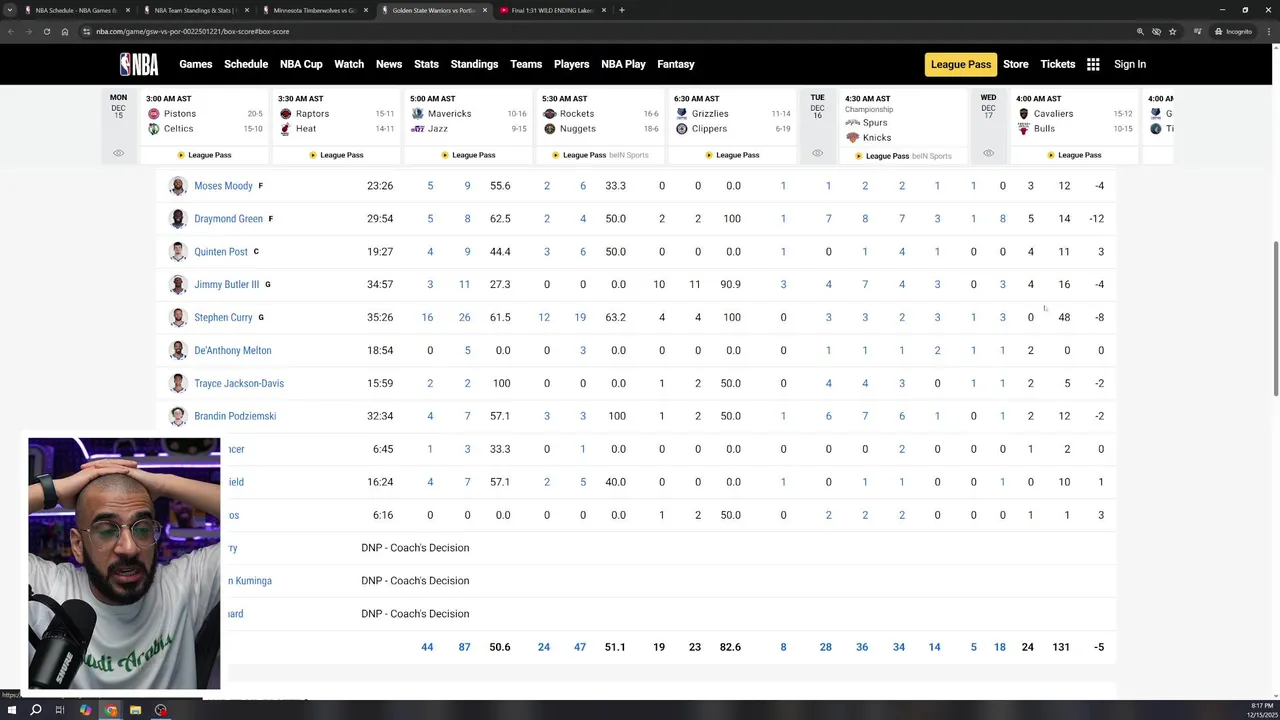The height and width of the screenshot is (720, 1280).
Task: Open File Explorer from the taskbar
Action: (135, 710)
